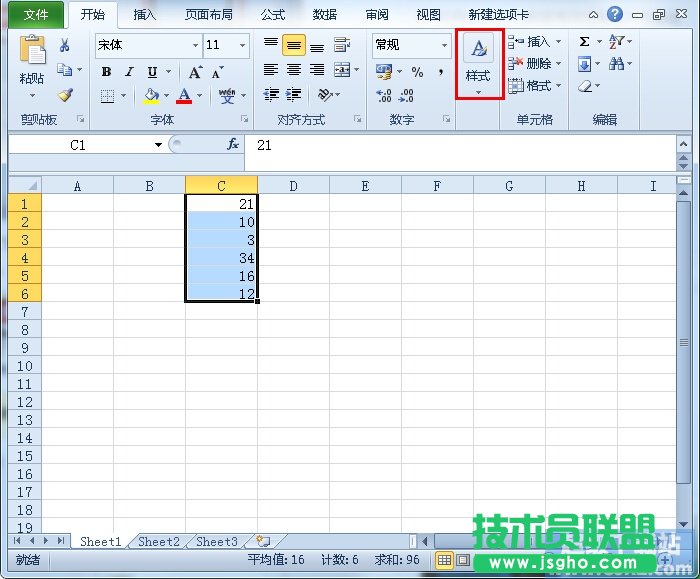This screenshot has height=579, width=700.
Task: Increase font size with large A
Action: coord(195,72)
